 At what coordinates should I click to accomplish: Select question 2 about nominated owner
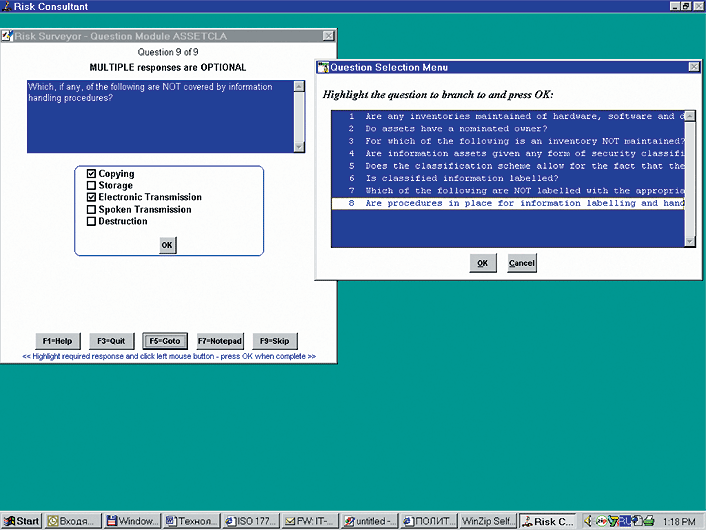(x=455, y=130)
